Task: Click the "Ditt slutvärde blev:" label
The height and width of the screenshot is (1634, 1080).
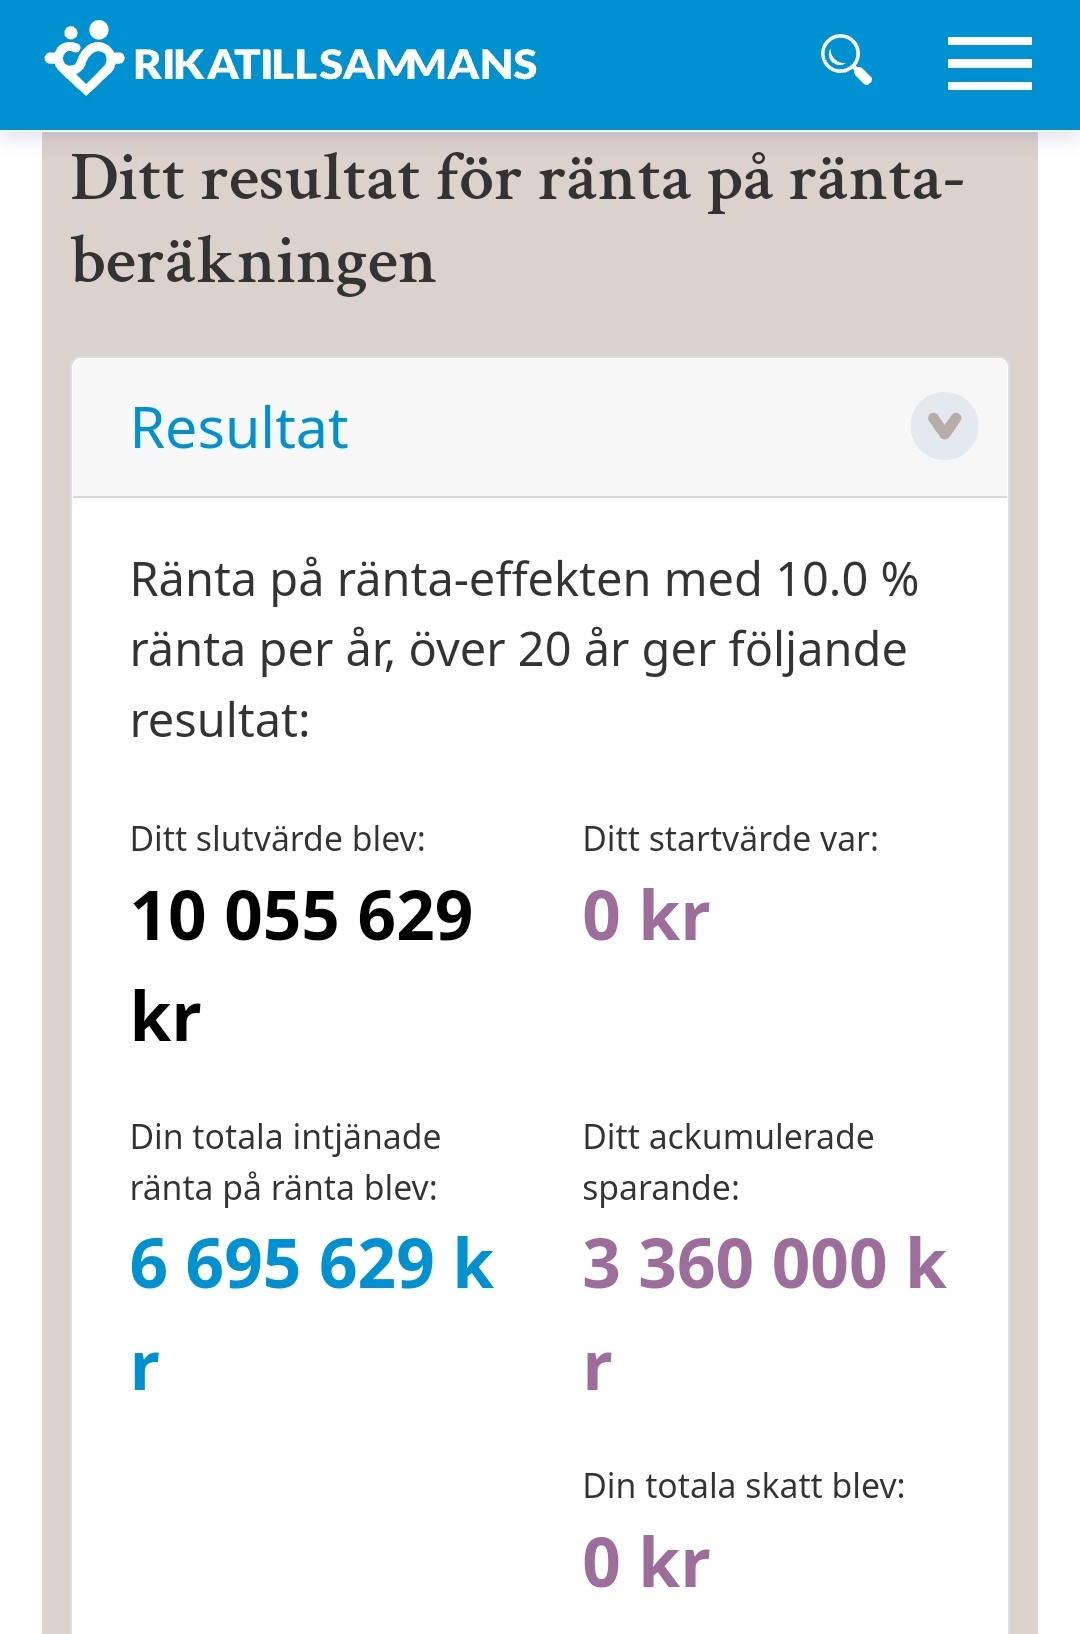Action: tap(277, 839)
